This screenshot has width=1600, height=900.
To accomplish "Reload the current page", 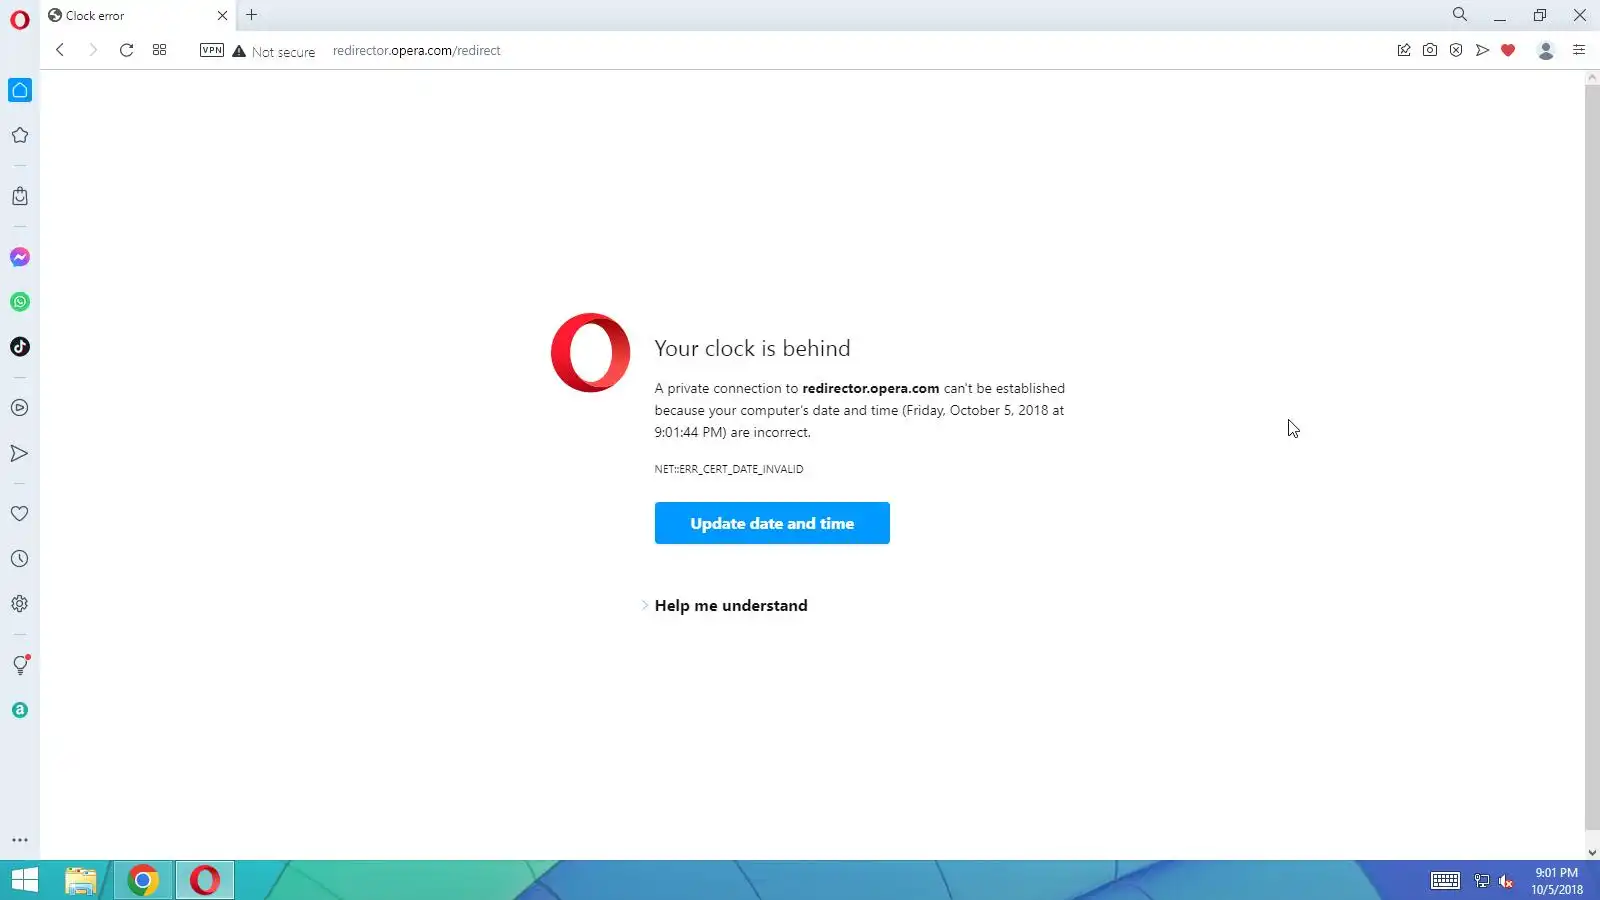I will [x=126, y=50].
